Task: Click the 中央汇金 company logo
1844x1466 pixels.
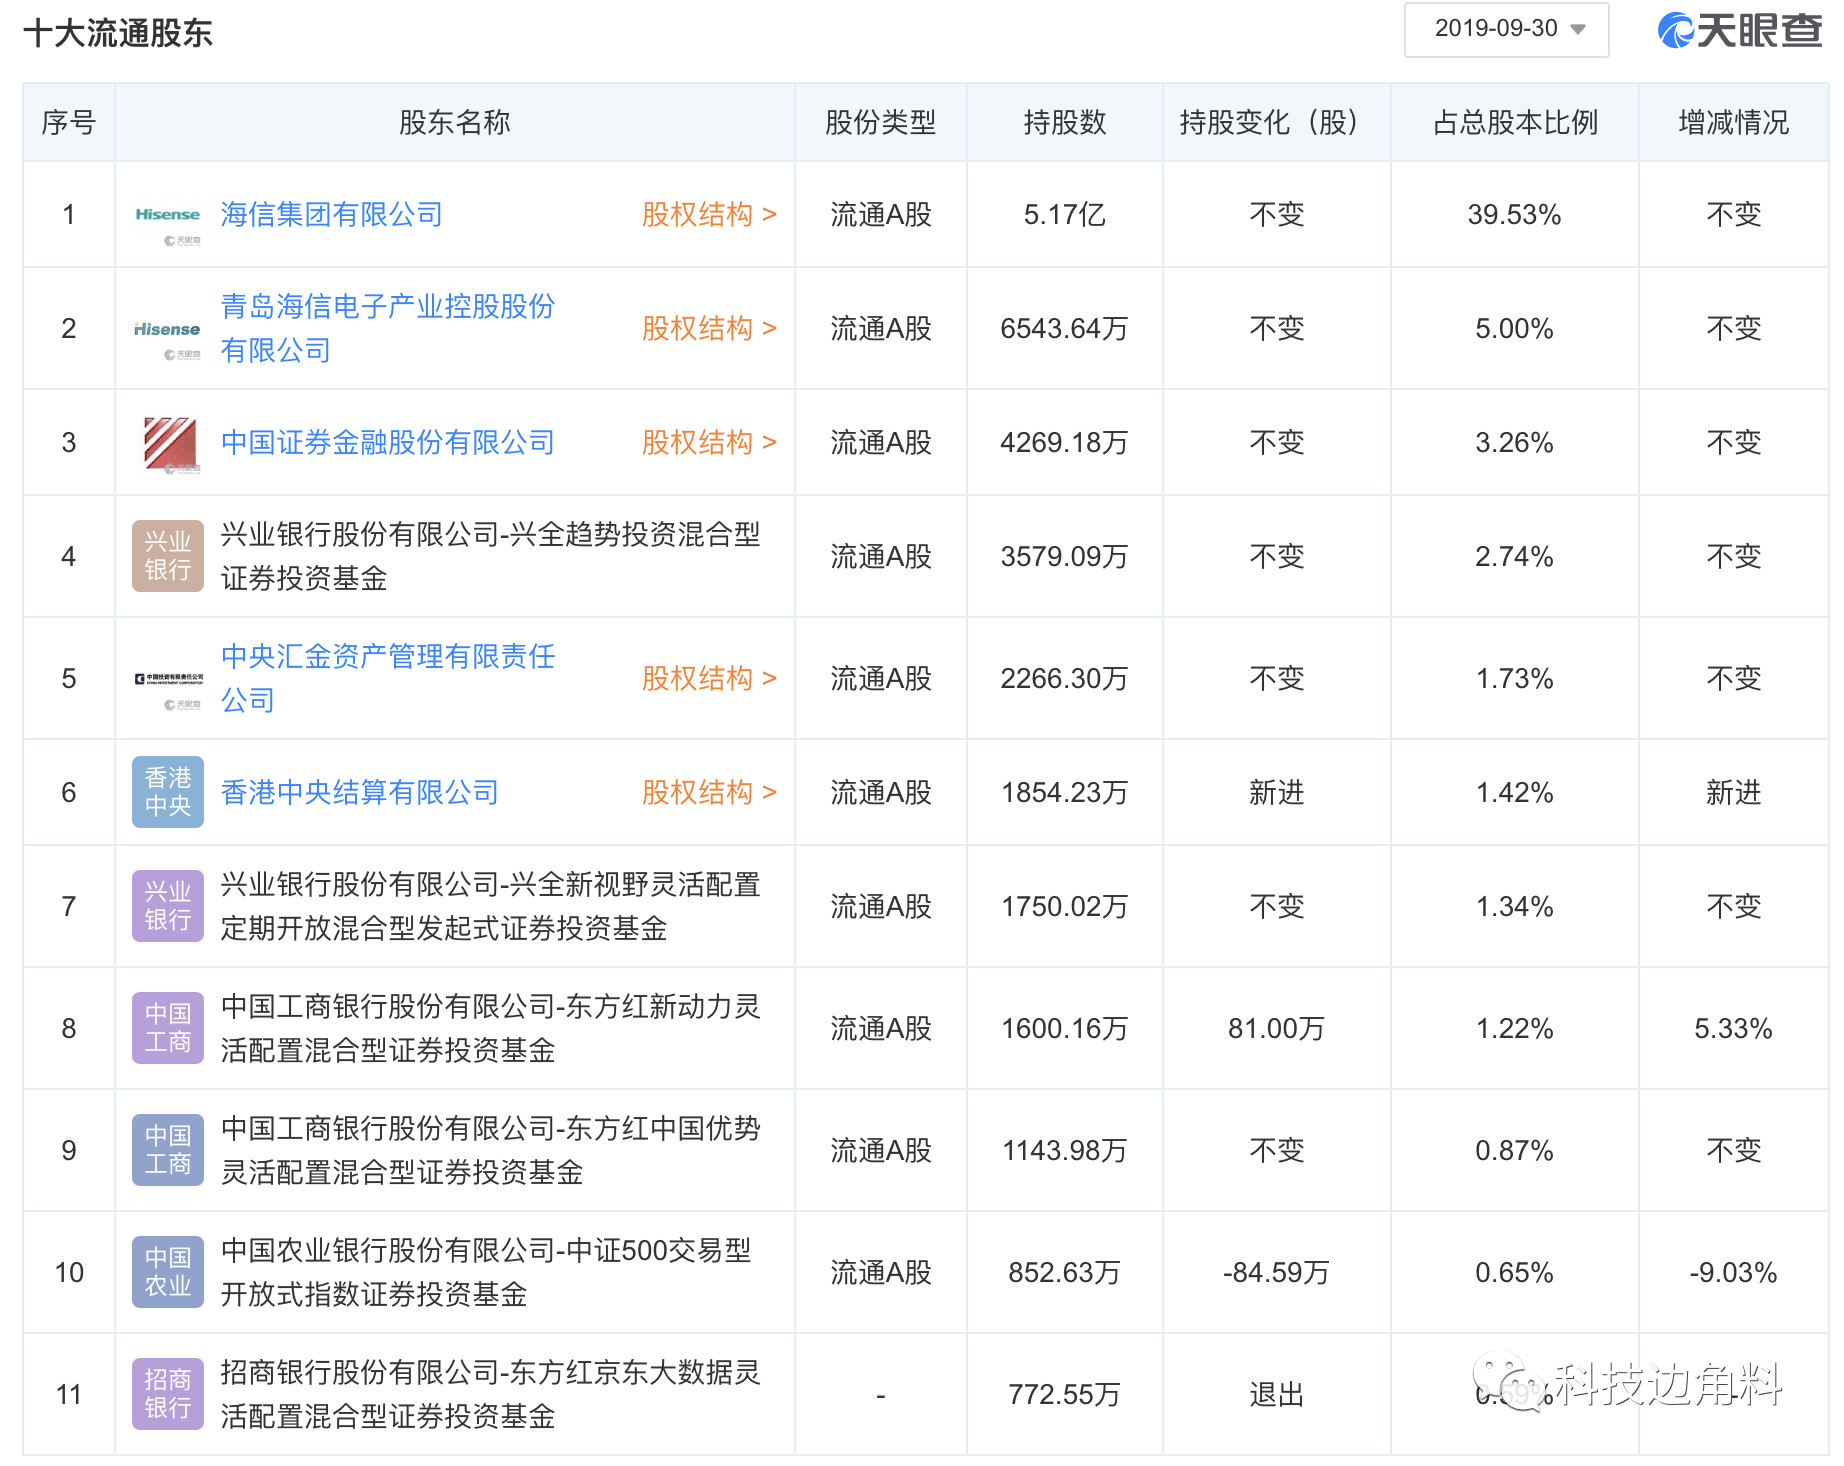Action: coord(168,678)
